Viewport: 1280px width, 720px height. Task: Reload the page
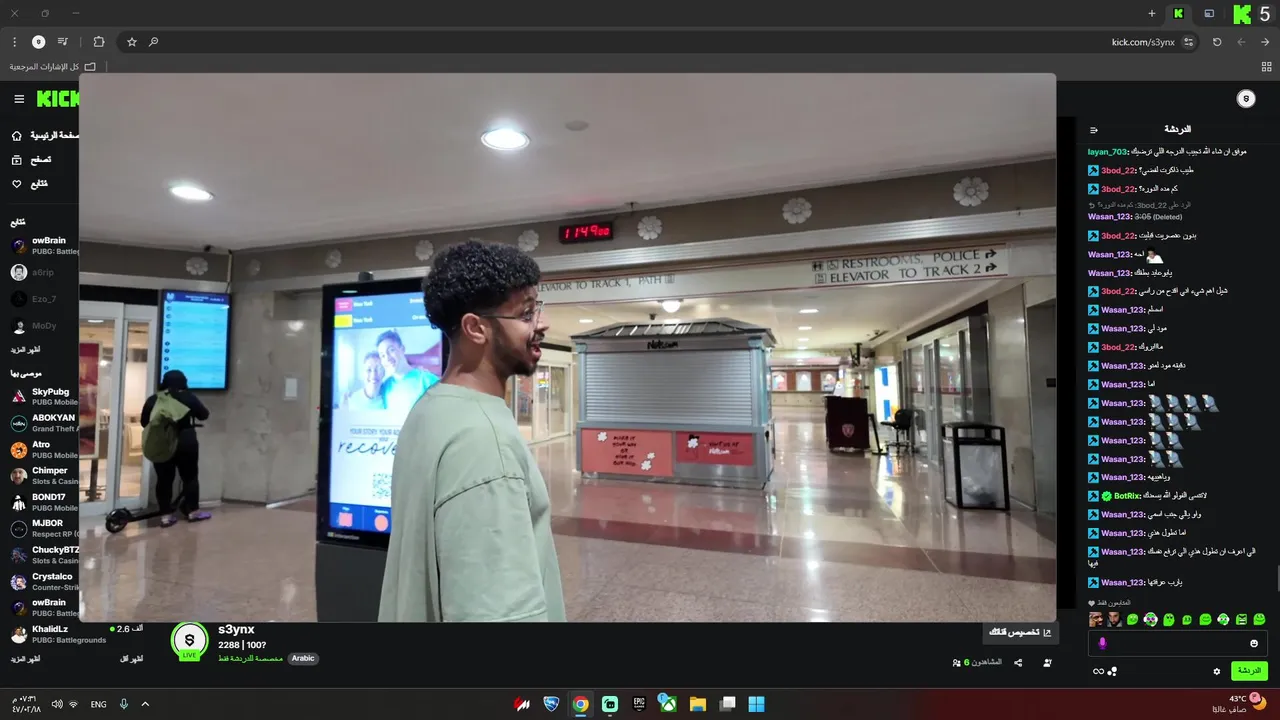(1217, 42)
